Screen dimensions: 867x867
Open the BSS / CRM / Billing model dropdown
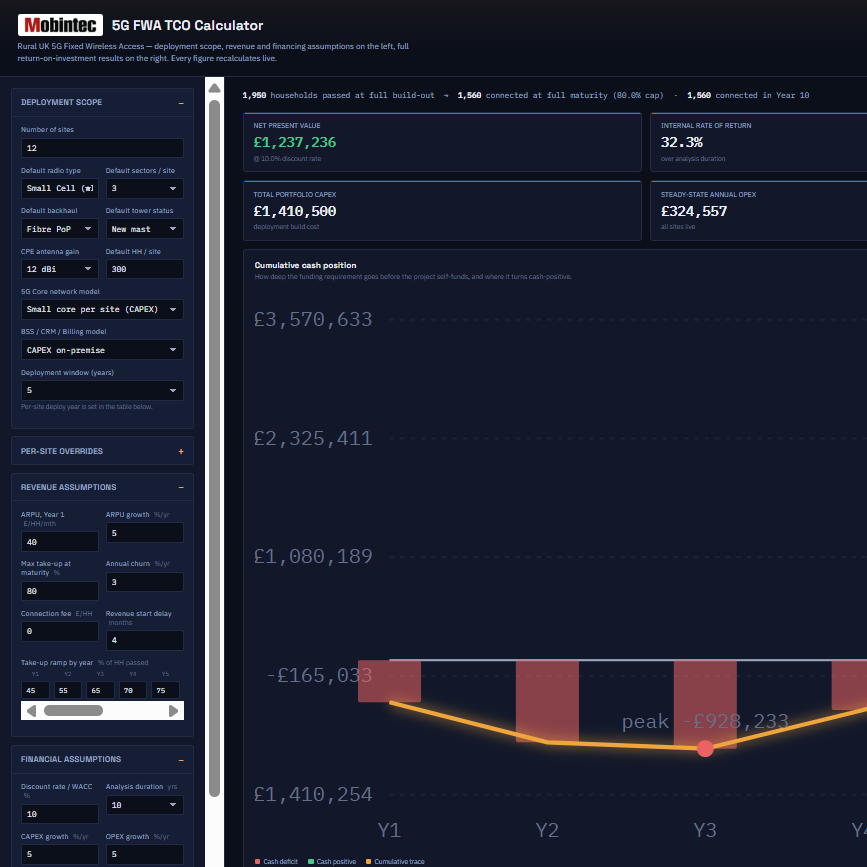point(102,350)
